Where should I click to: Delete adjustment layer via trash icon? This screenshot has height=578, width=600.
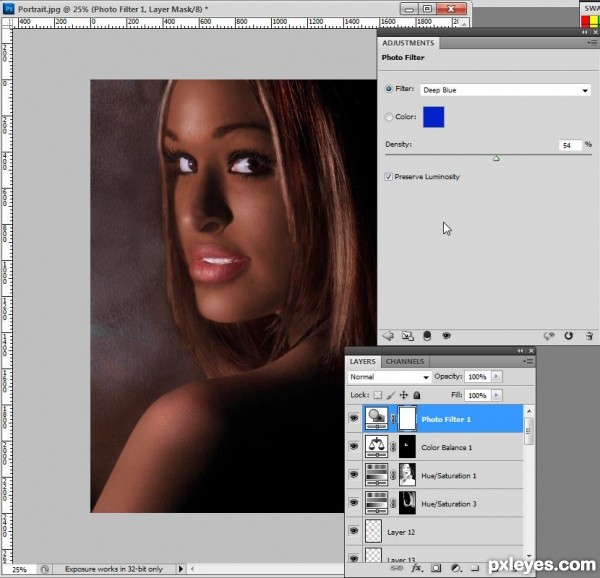point(589,336)
